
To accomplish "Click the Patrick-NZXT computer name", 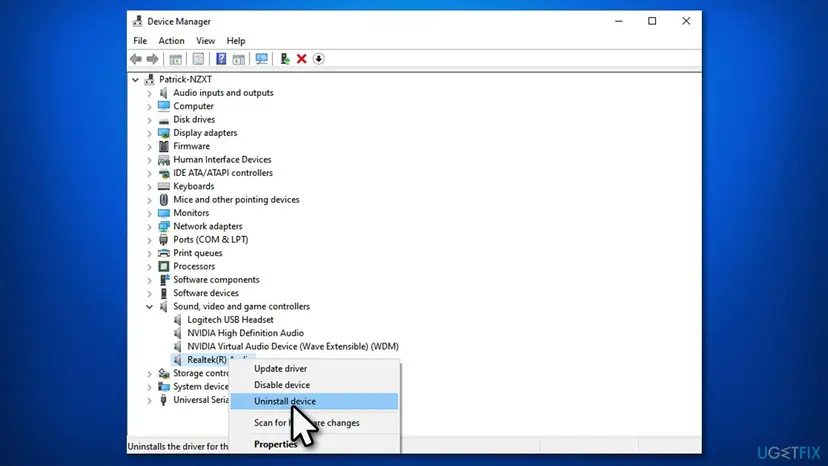I will click(x=185, y=80).
